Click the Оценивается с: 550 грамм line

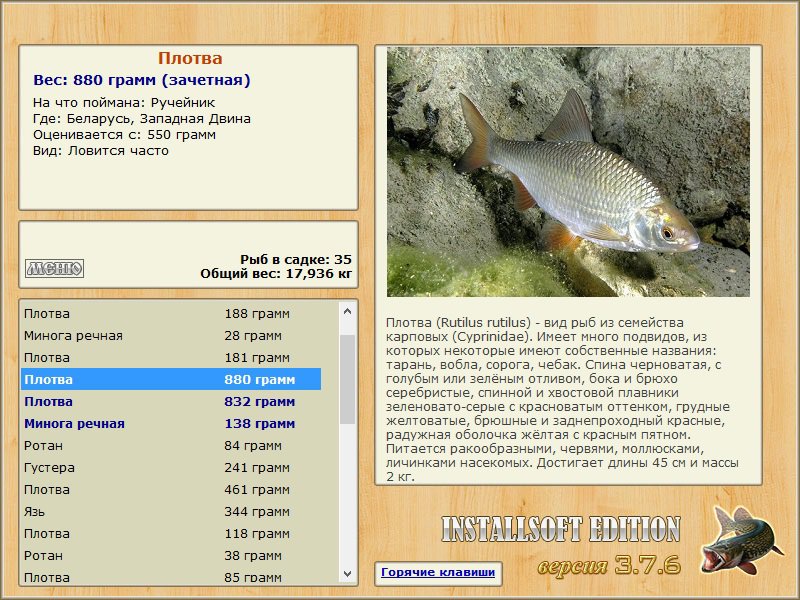point(124,135)
